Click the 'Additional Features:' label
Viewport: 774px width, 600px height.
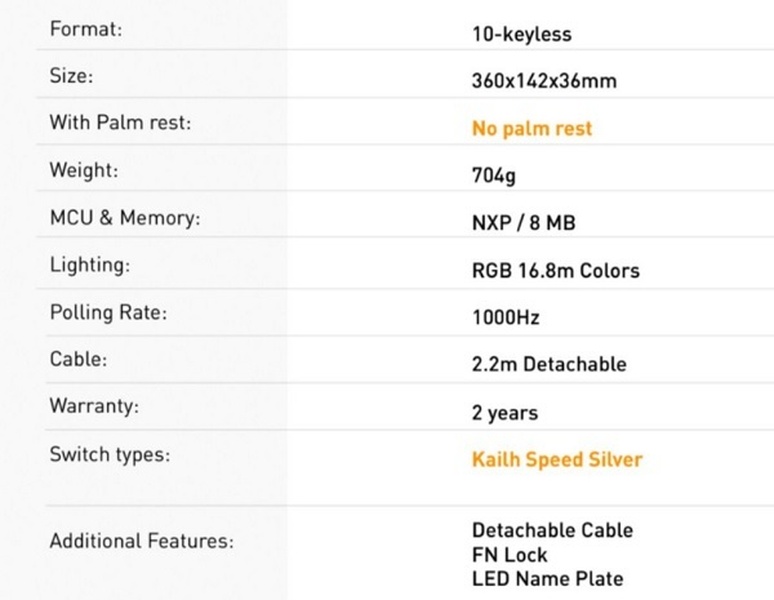tap(141, 541)
